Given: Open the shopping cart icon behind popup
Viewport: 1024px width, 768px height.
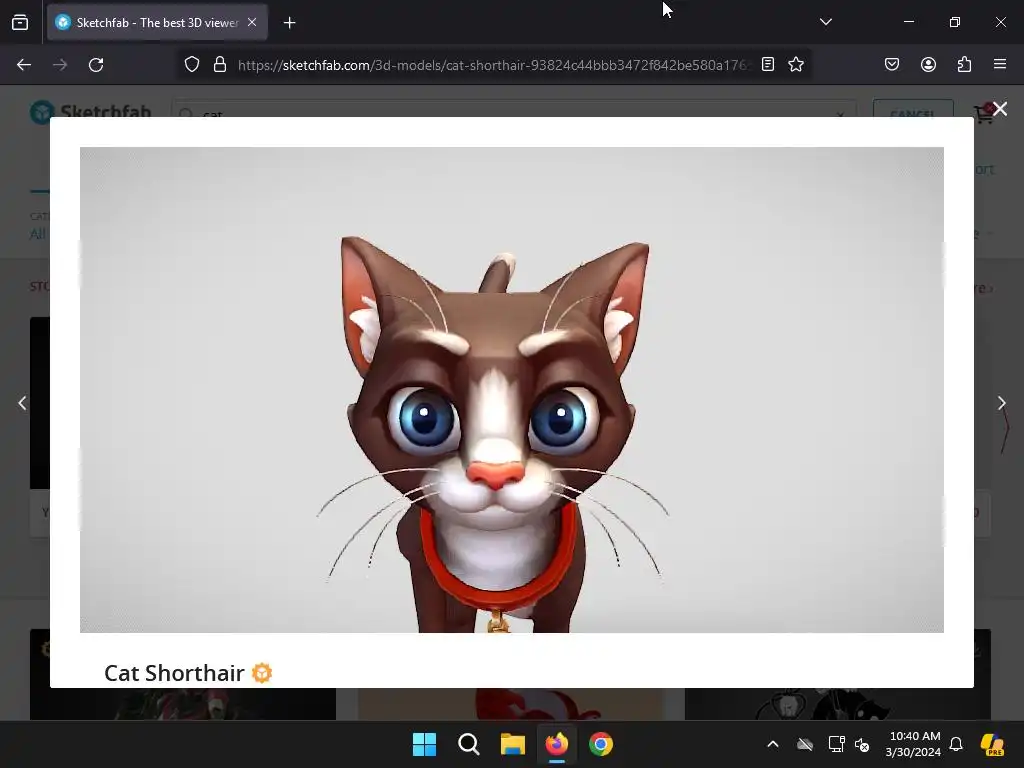Looking at the screenshot, I should [983, 112].
